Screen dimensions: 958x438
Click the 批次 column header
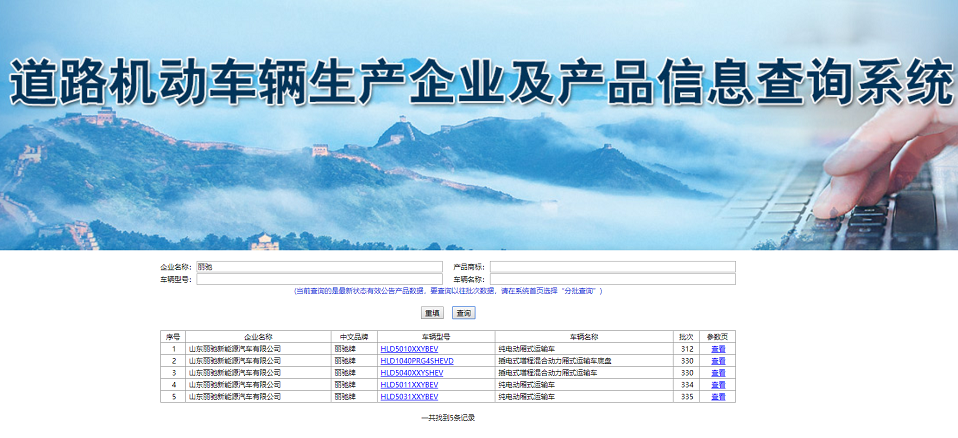687,337
